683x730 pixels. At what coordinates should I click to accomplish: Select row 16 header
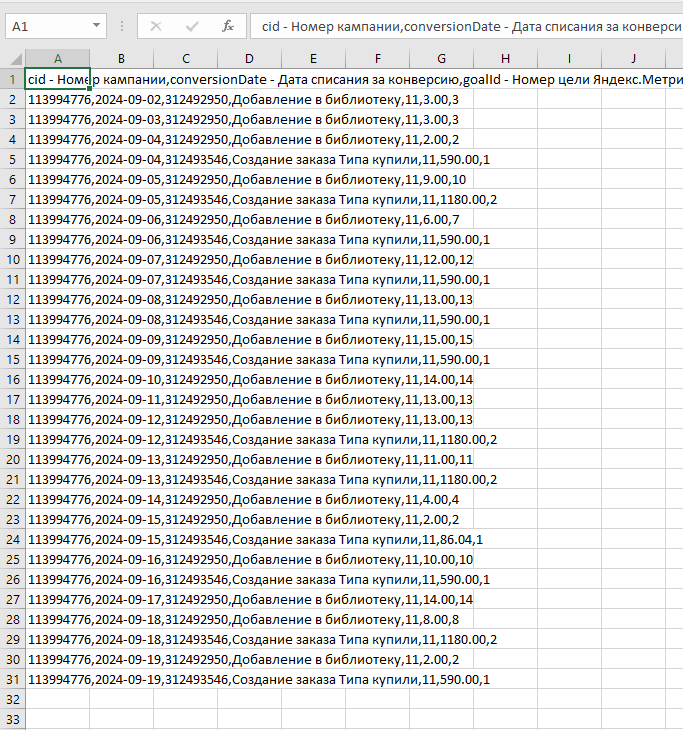pos(12,379)
